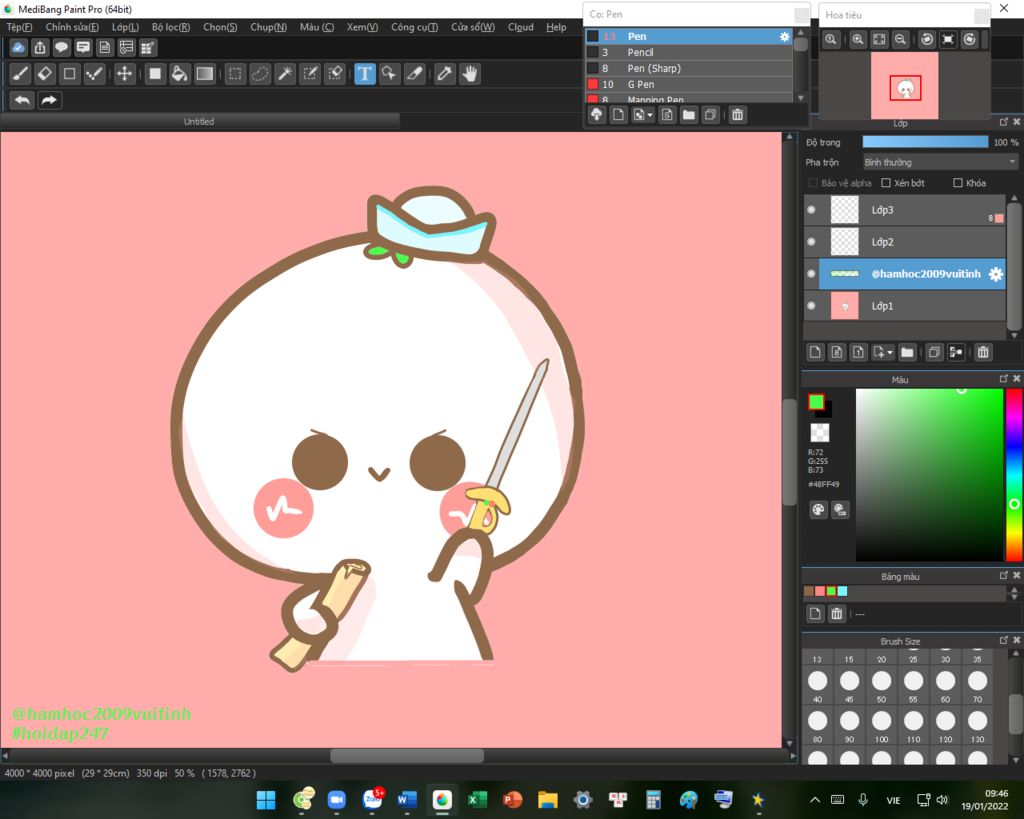Open add-layer dropdown arrow in Layer panel

(x=890, y=353)
